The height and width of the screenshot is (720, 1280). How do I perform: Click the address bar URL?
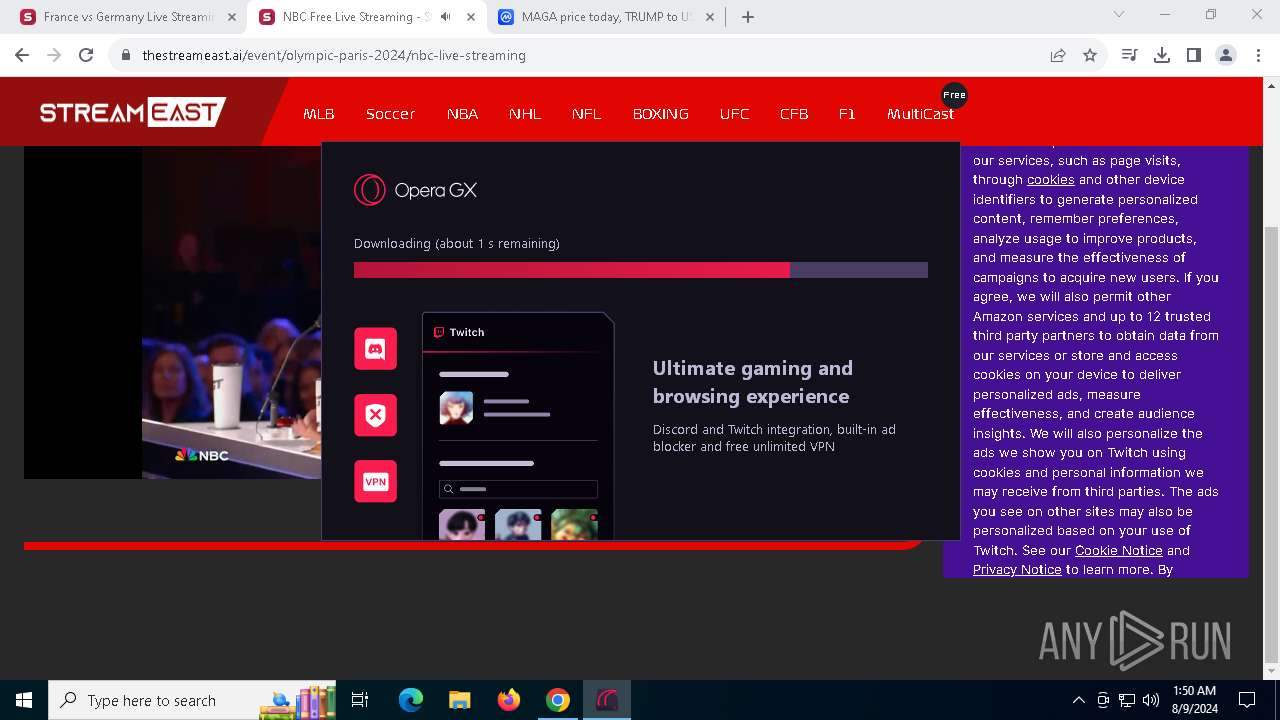334,55
